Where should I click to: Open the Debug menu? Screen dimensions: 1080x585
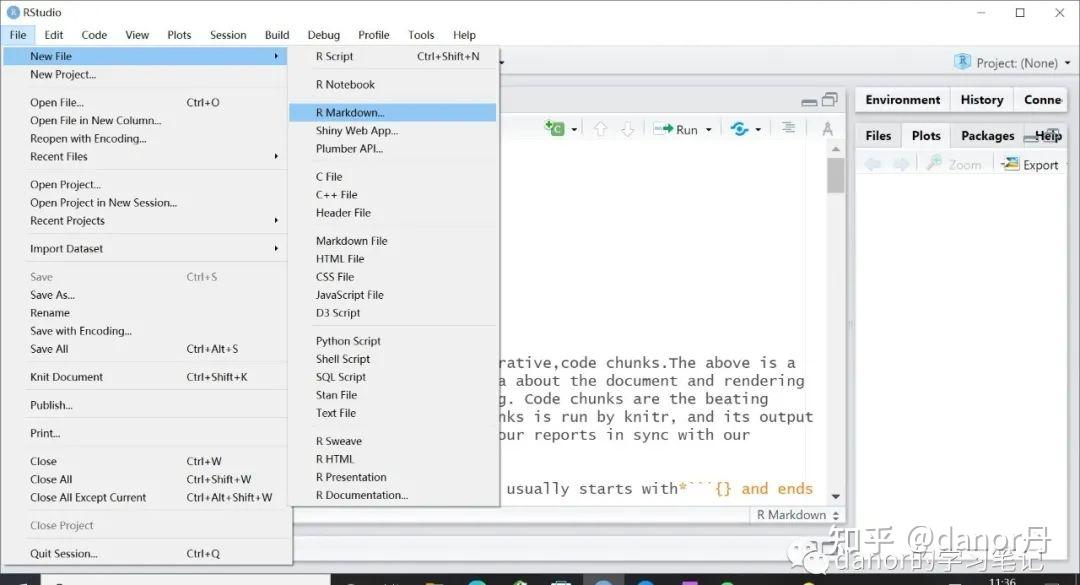click(x=323, y=34)
